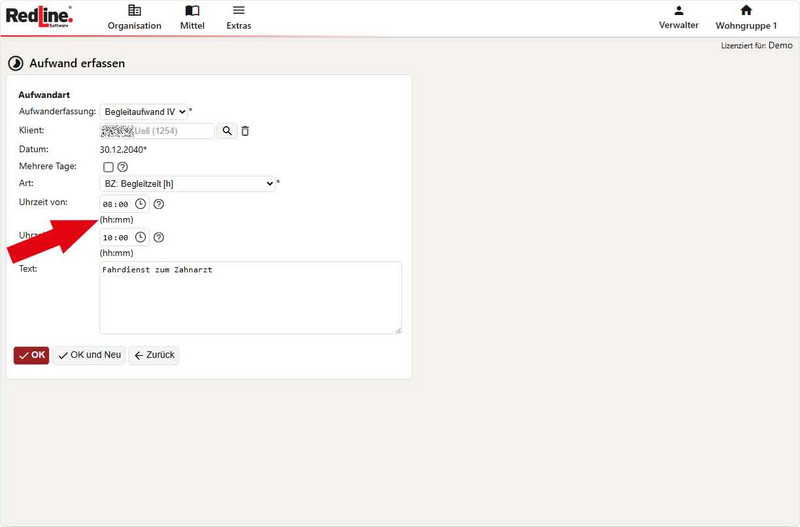Screen dimensions: 800x527
Task: Click the trash icon to clear client
Action: point(245,131)
